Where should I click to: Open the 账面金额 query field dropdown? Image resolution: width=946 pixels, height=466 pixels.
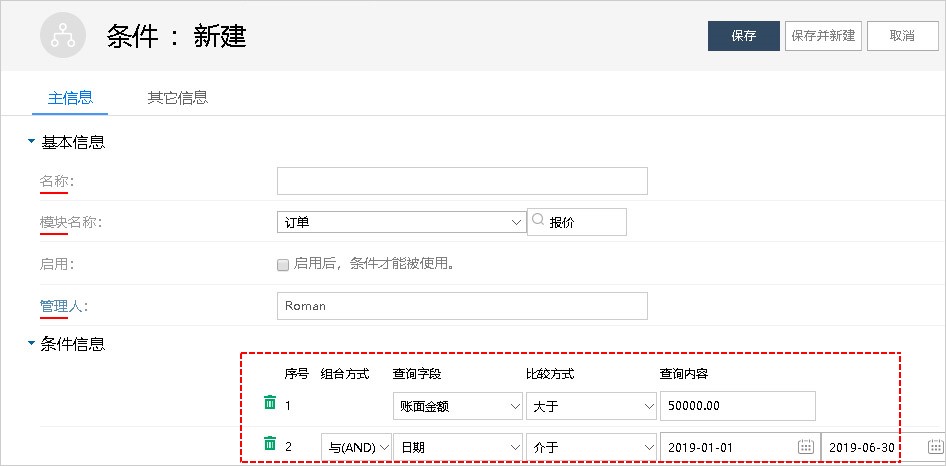(457, 406)
